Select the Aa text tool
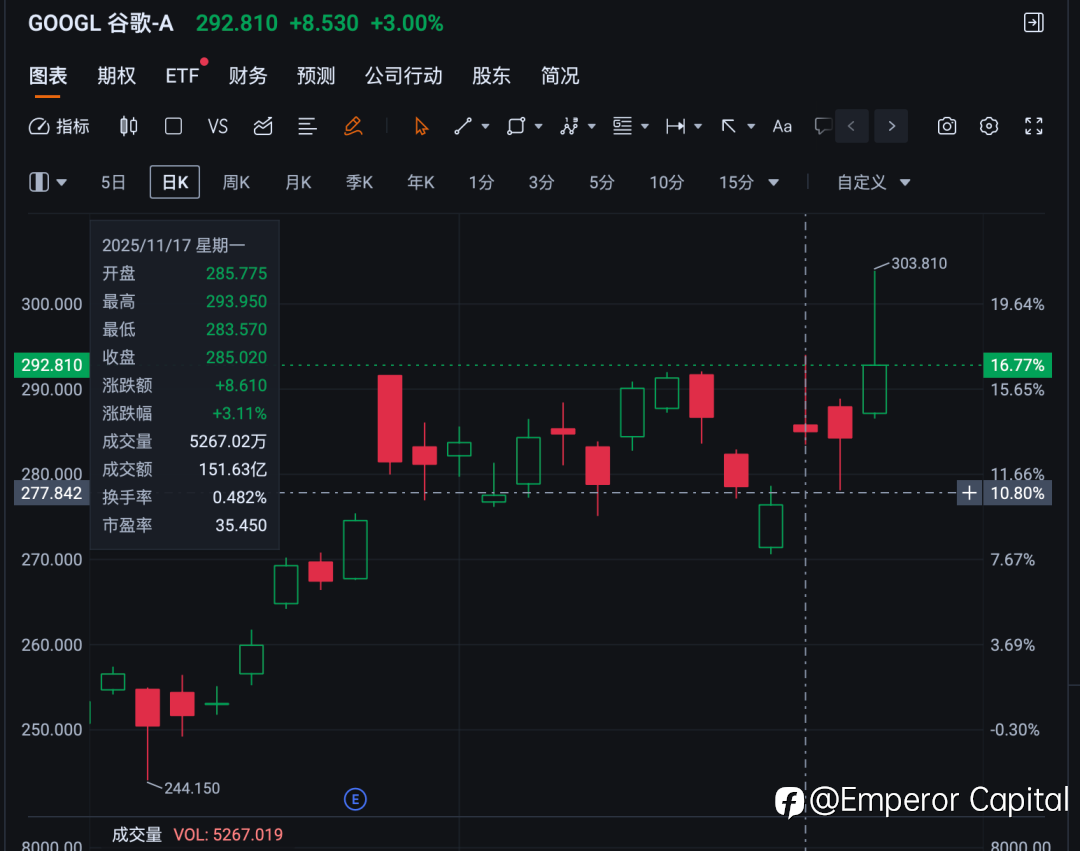The width and height of the screenshot is (1080, 851). click(782, 126)
